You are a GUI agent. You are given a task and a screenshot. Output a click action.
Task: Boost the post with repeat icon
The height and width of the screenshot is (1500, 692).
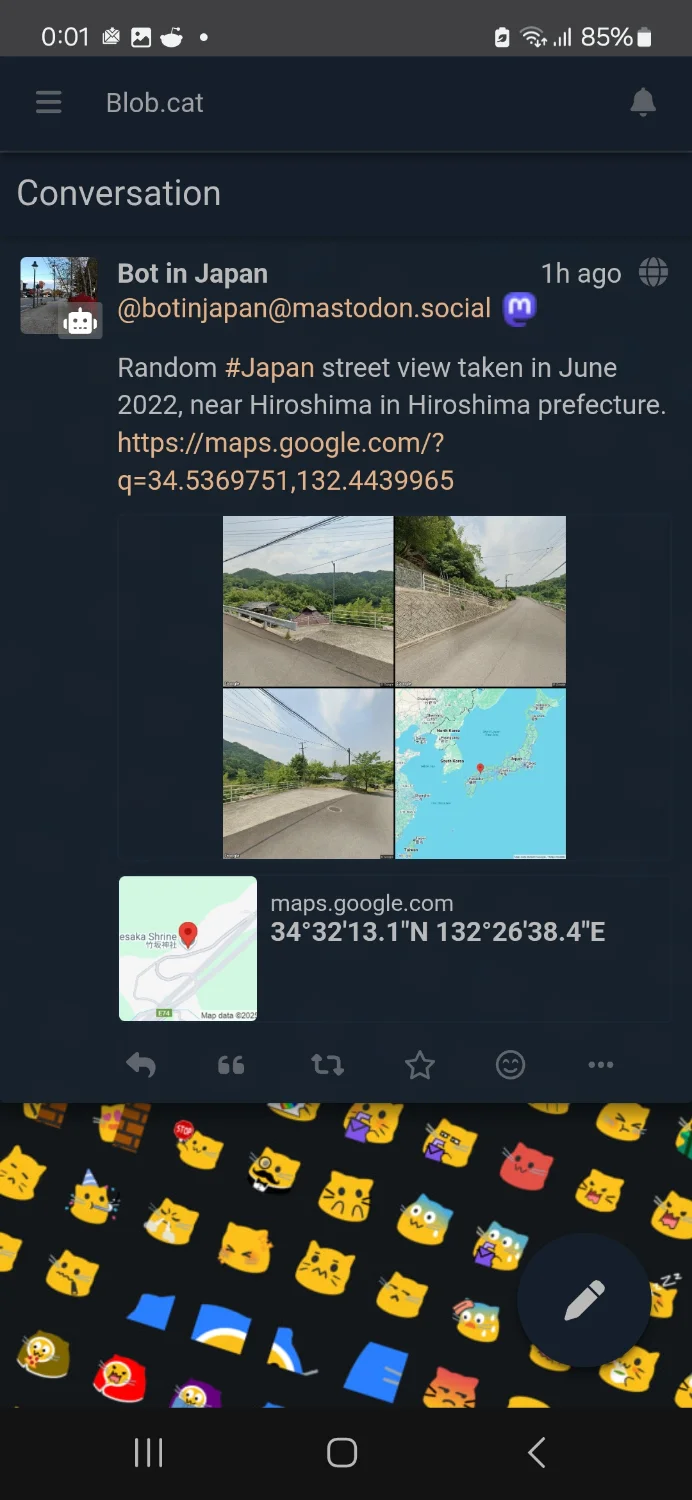[x=327, y=1065]
